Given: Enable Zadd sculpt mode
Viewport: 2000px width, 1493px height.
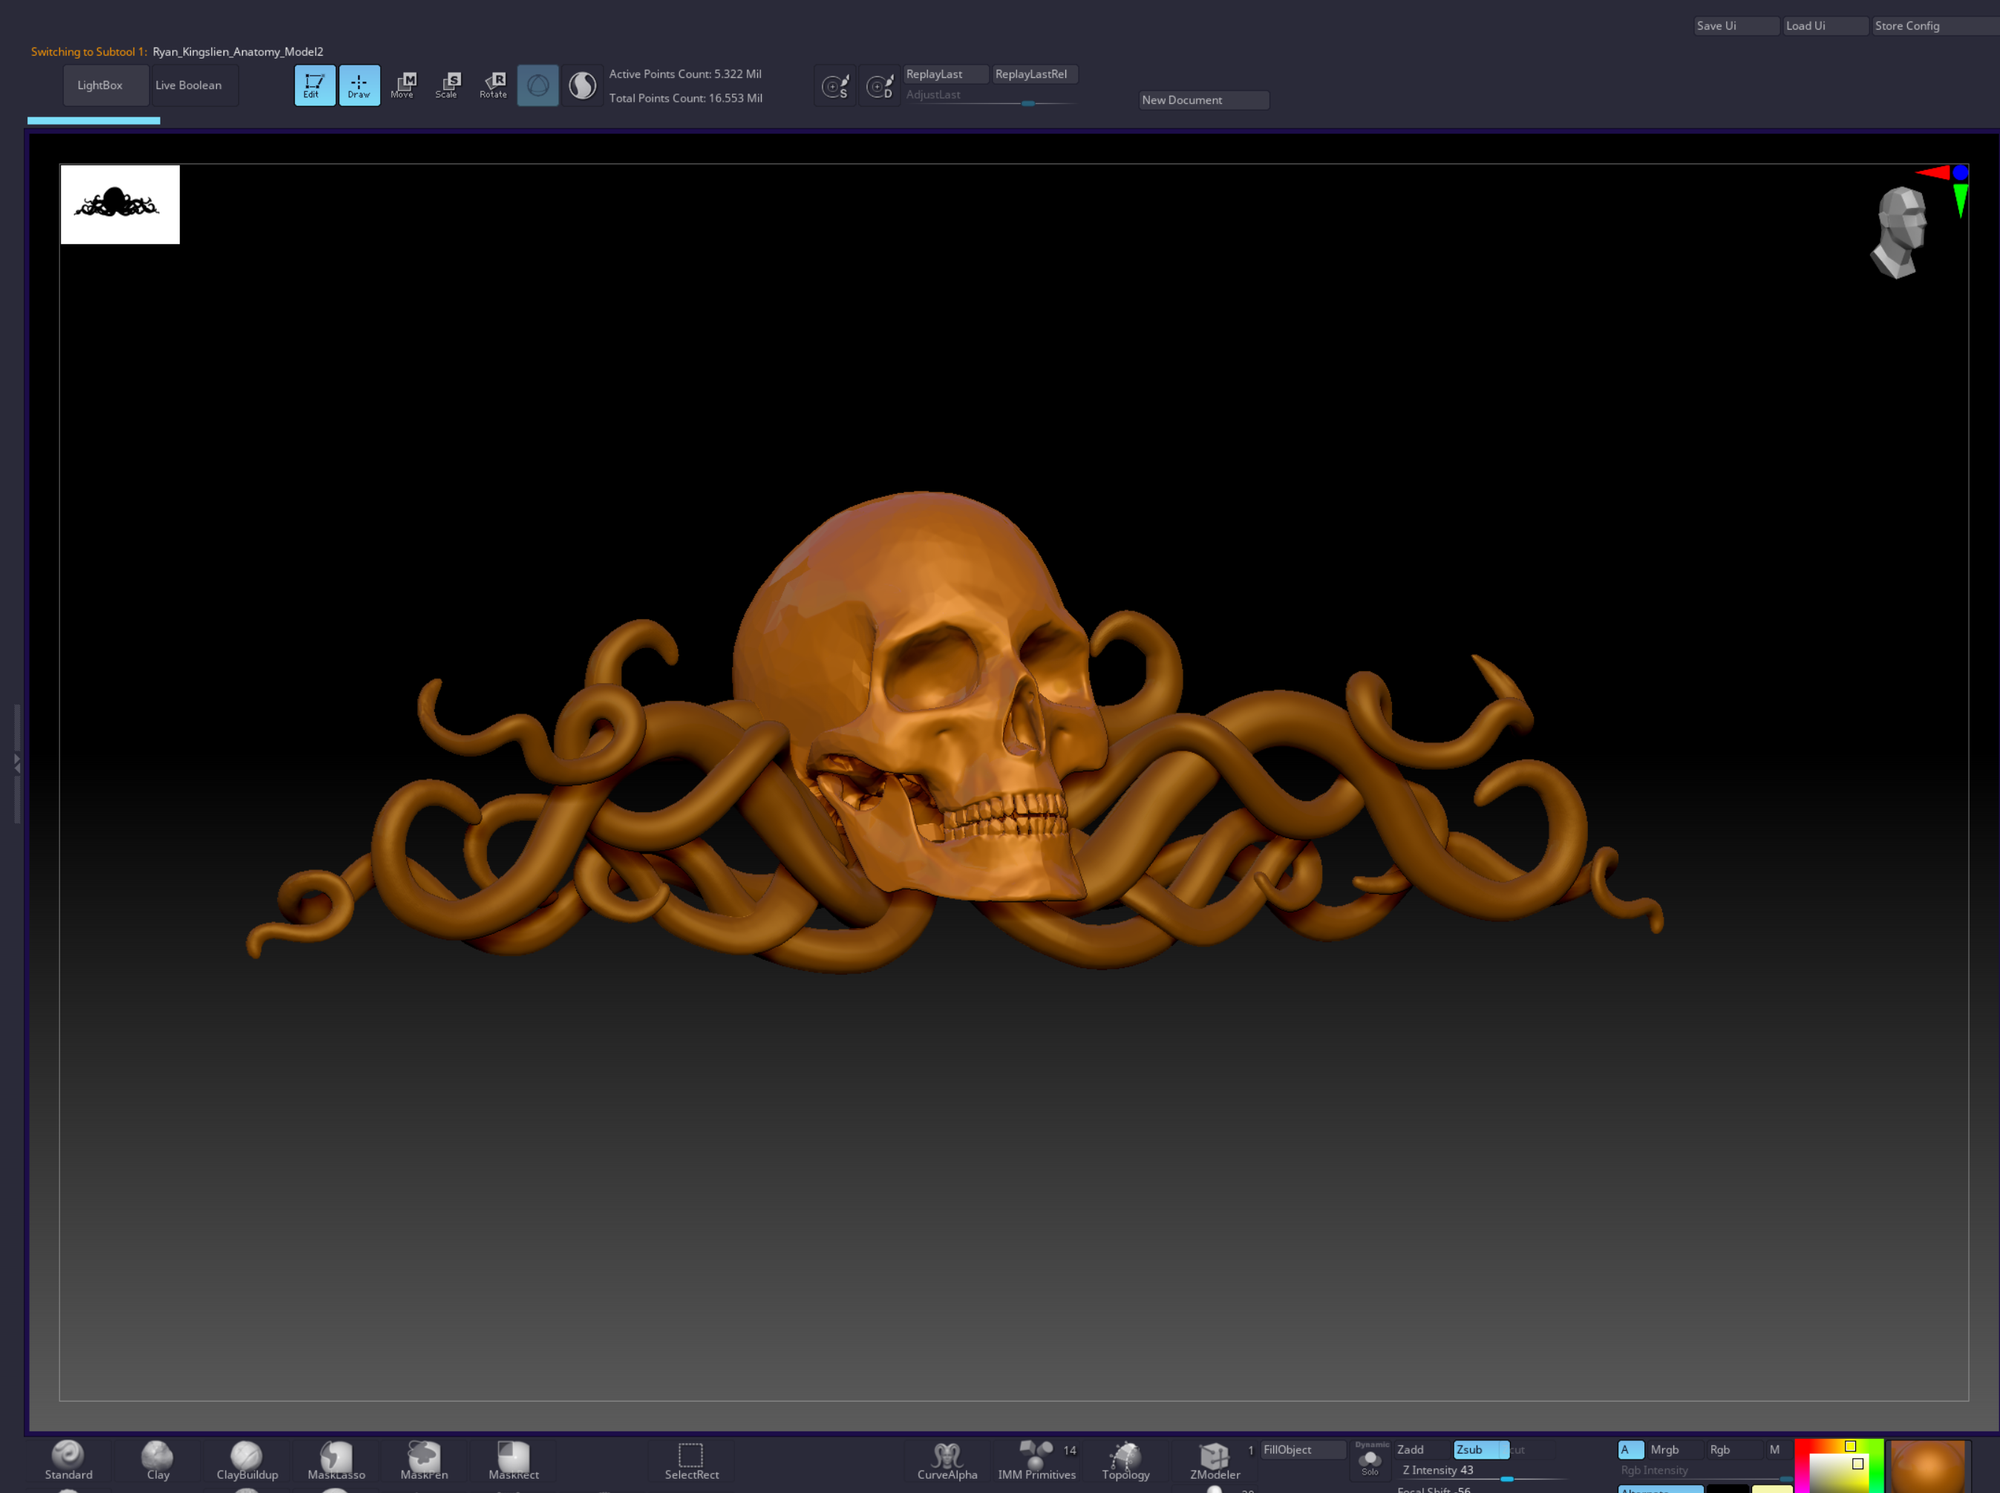Looking at the screenshot, I should pos(1410,1449).
